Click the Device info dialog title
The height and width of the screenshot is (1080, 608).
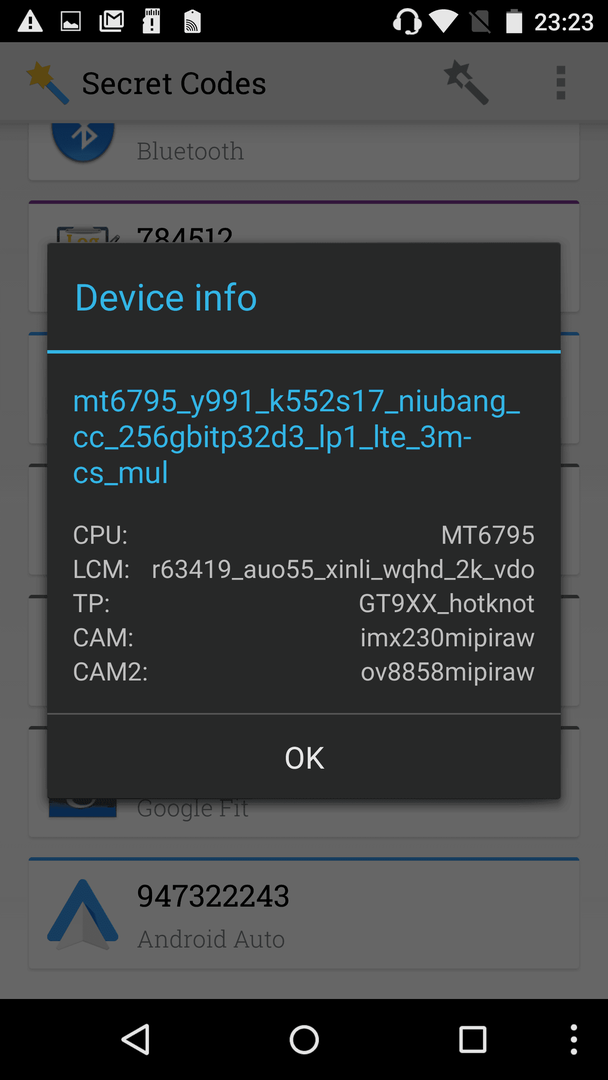coord(166,298)
